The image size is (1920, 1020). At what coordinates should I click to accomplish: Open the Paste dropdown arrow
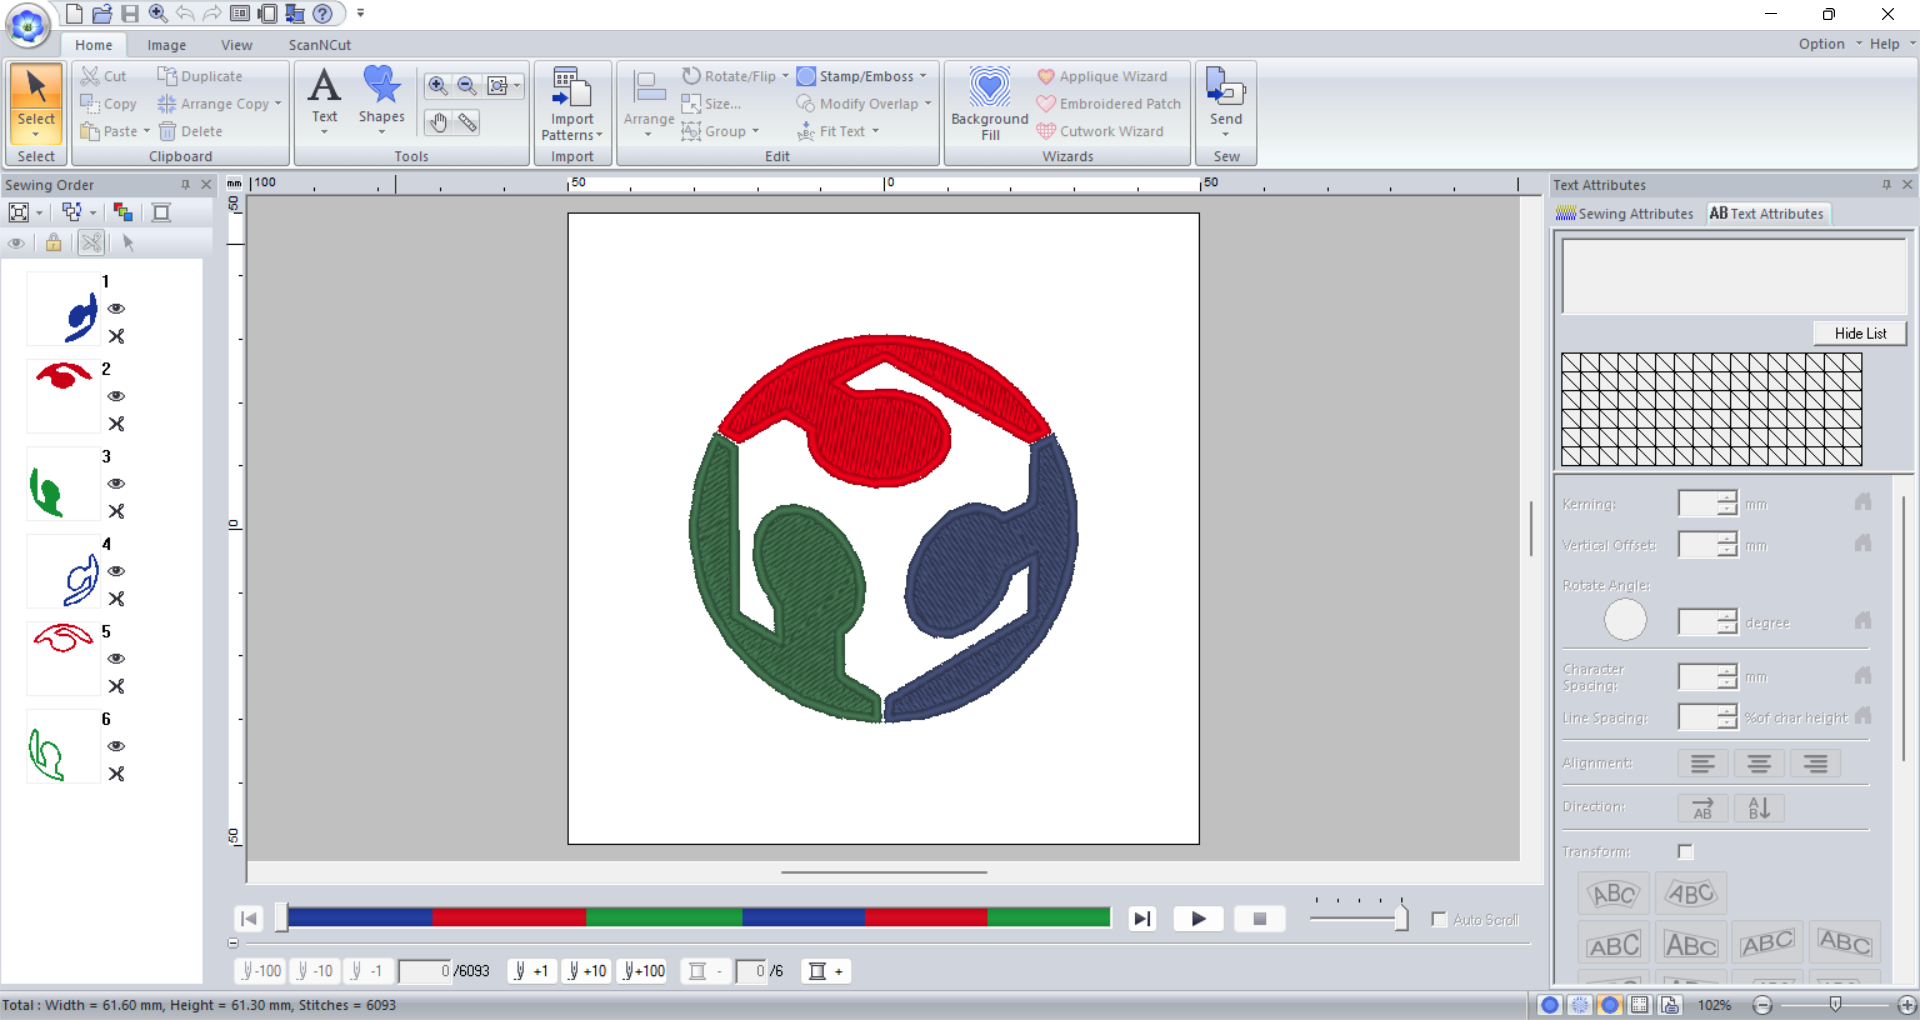(146, 131)
